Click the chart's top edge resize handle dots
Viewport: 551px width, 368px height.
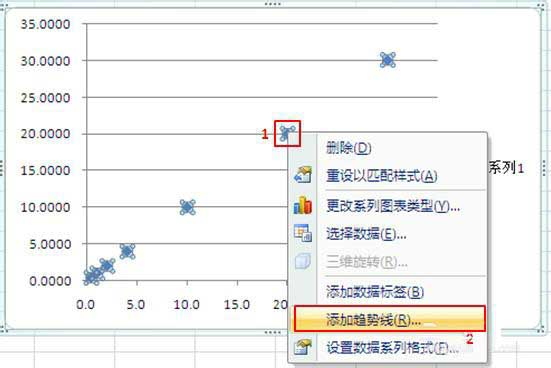[x=273, y=4]
